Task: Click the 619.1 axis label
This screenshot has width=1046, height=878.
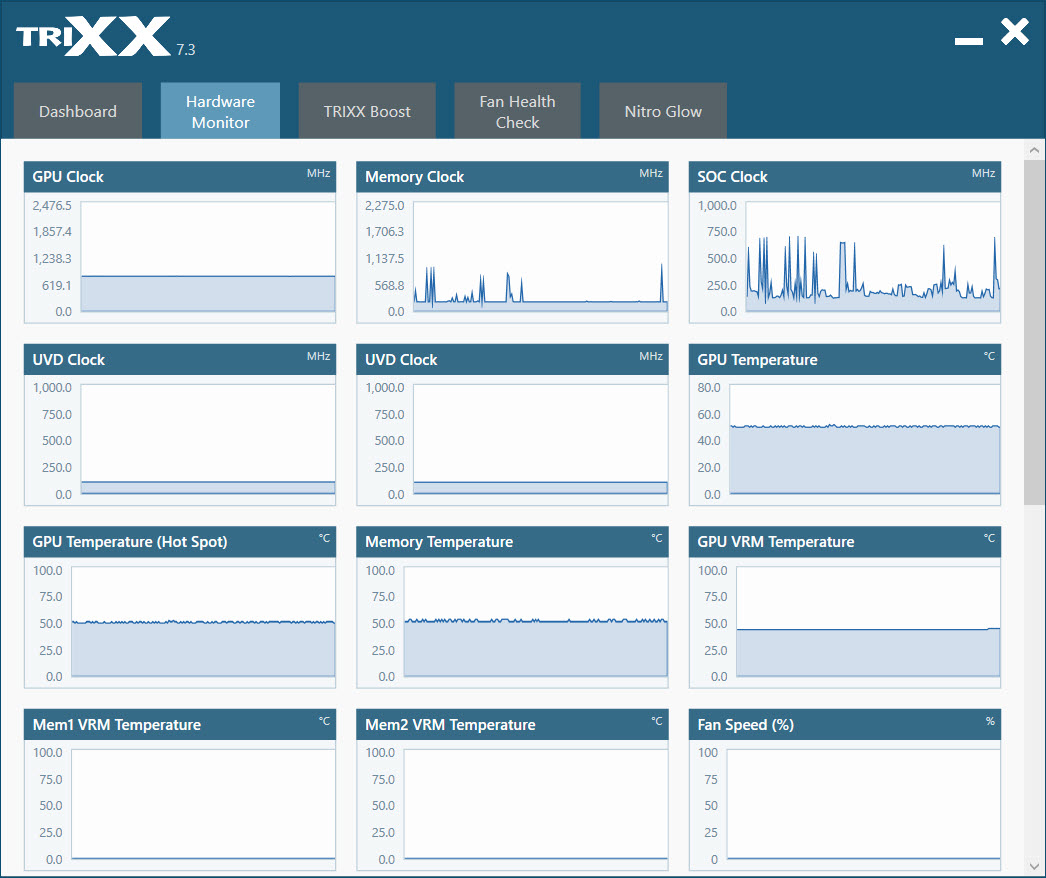Action: pyautogui.click(x=57, y=286)
